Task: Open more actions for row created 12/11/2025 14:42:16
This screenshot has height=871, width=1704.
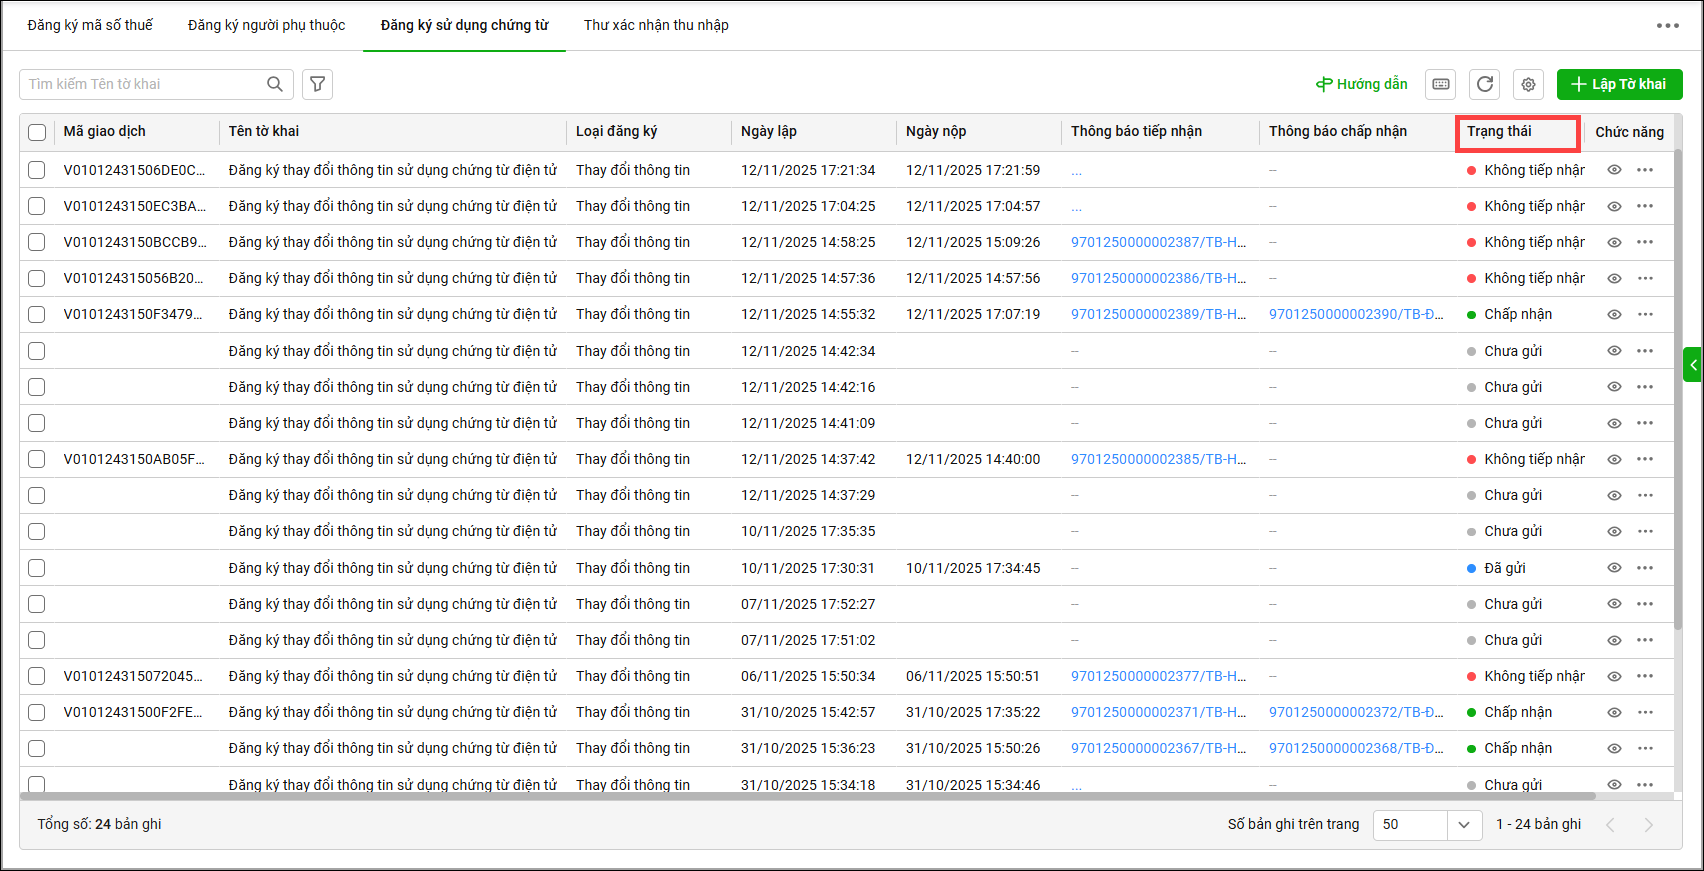Action: 1645,387
